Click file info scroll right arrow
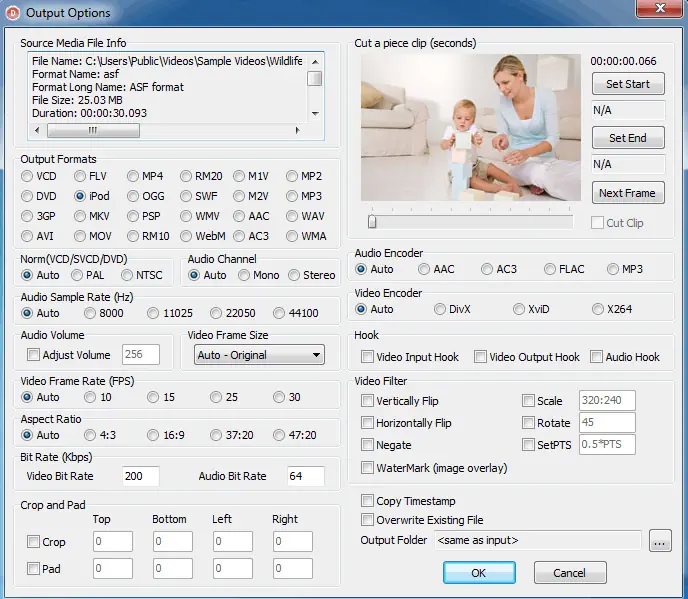Image resolution: width=688 pixels, height=599 pixels. click(297, 130)
